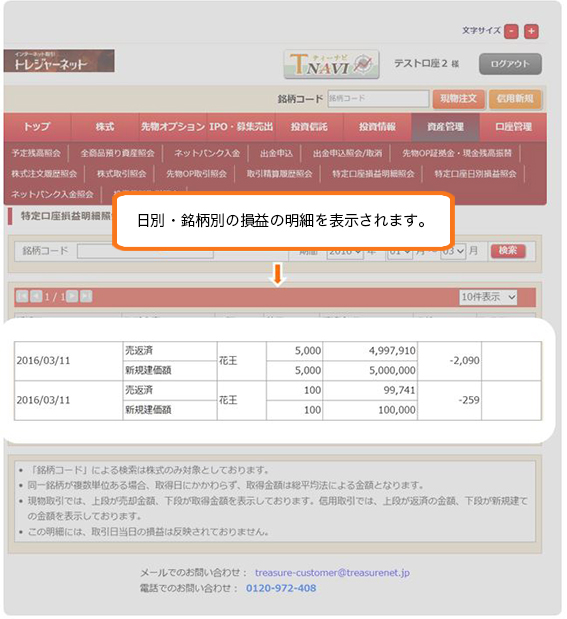Focus the top 銘柄コード input field
This screenshot has height=619, width=567.
point(378,98)
